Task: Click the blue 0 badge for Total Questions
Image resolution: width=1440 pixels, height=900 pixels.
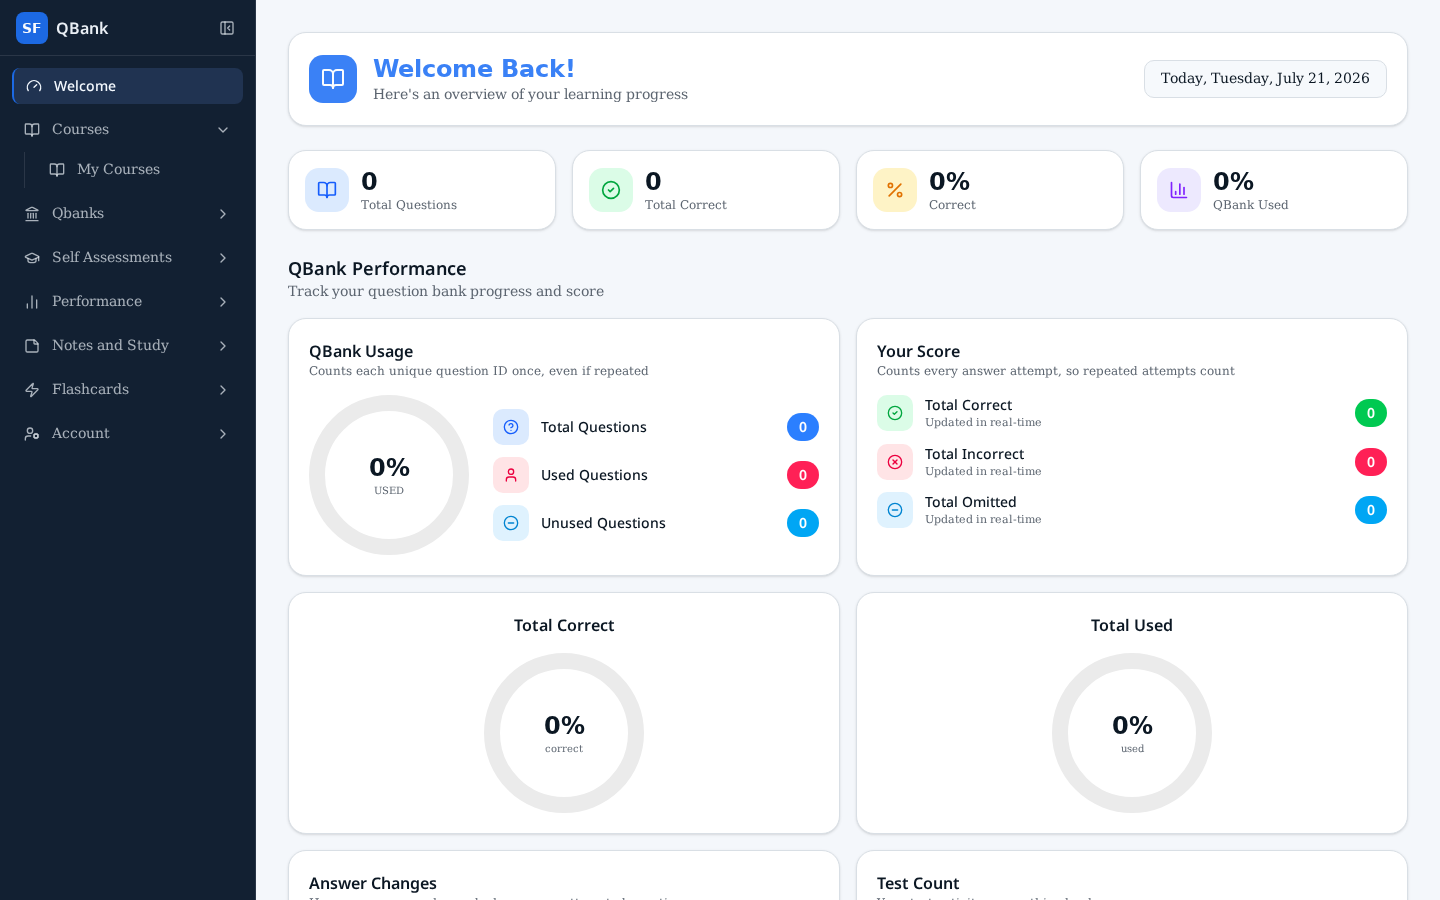Action: 803,427
